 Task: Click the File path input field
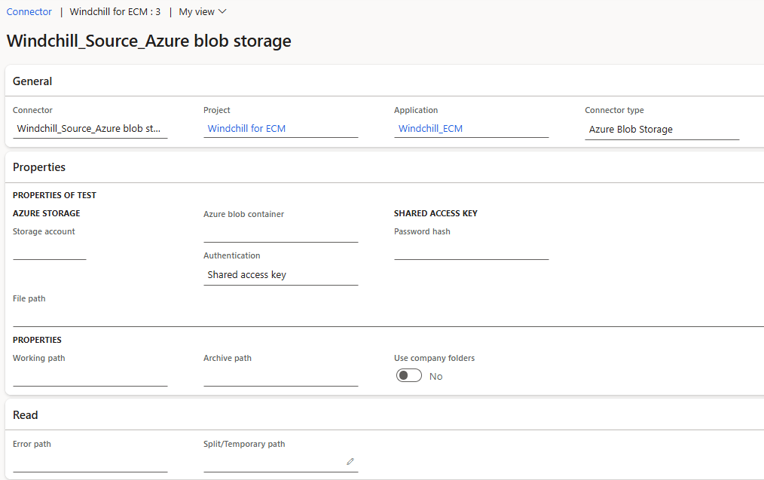click(x=388, y=317)
